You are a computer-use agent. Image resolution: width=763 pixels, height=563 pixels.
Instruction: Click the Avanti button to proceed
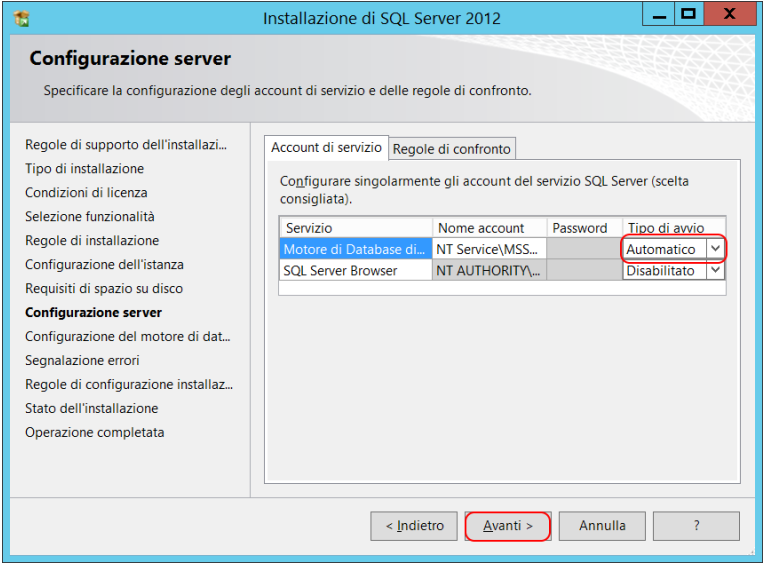click(x=508, y=526)
